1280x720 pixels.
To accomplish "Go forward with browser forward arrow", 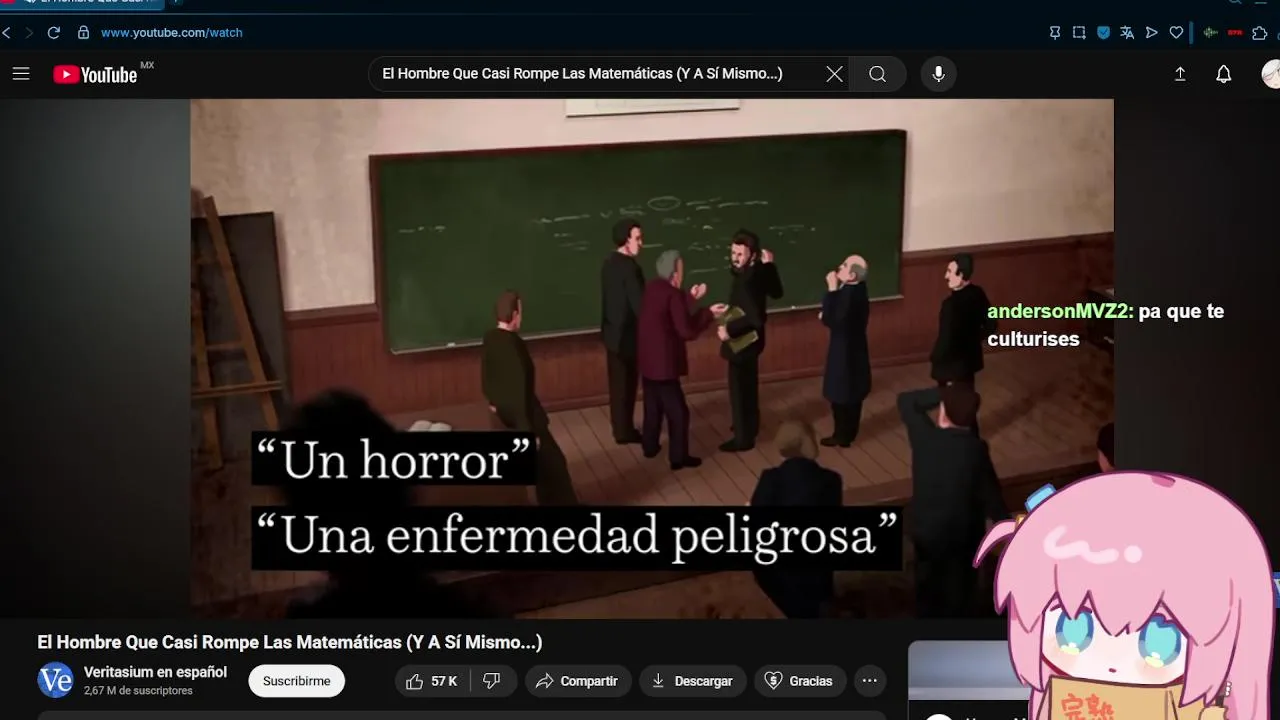I will point(29,33).
